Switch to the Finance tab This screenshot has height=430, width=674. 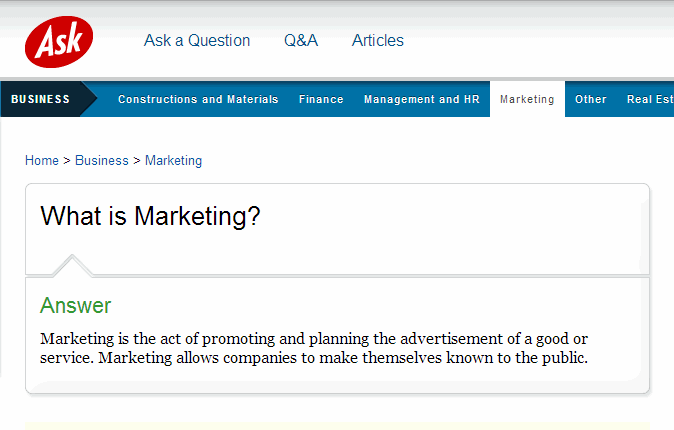(321, 99)
